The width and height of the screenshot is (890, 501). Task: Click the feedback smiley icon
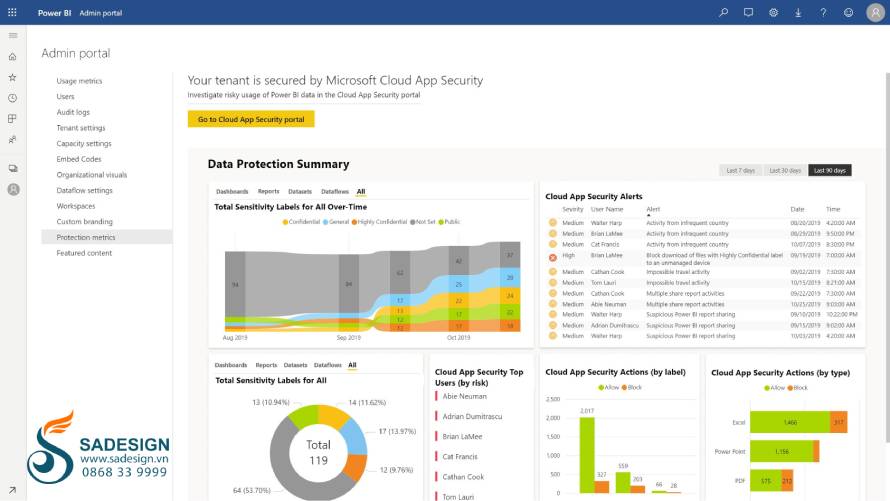(x=848, y=12)
